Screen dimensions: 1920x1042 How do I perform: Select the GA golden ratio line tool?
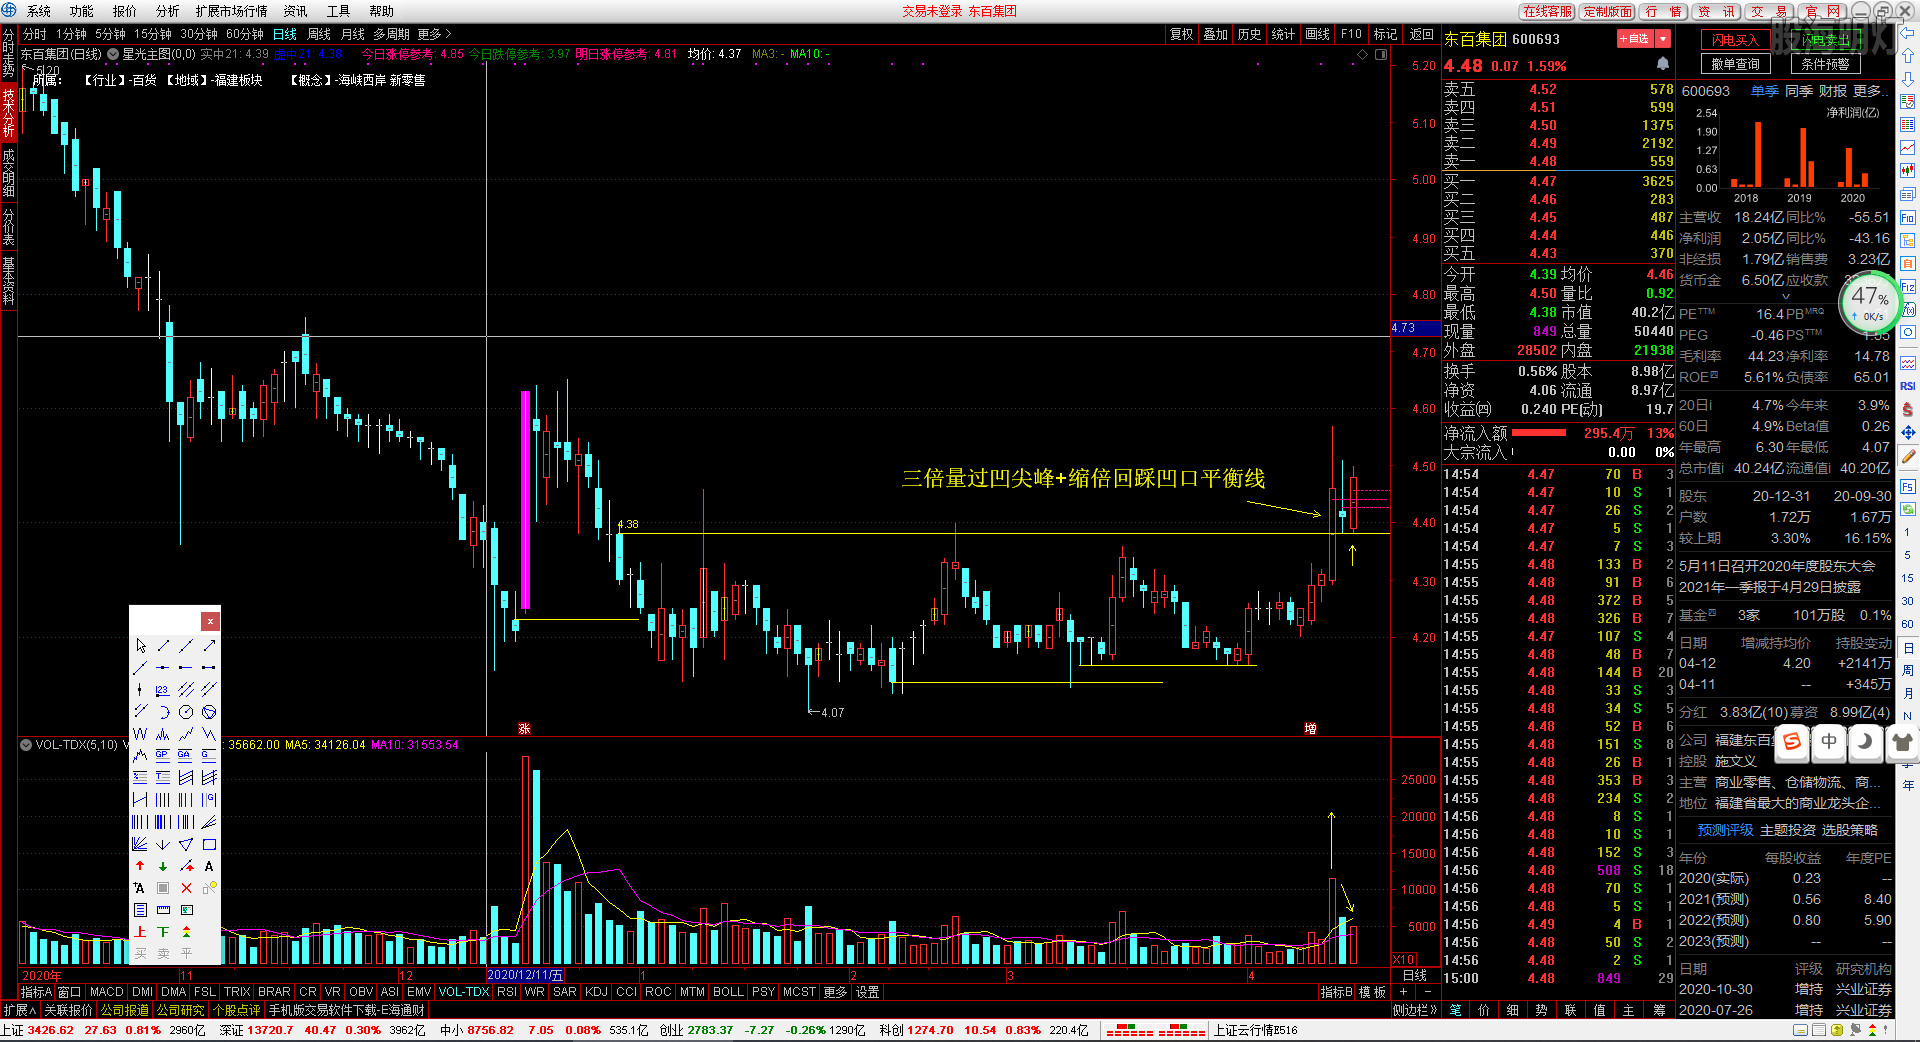[186, 756]
